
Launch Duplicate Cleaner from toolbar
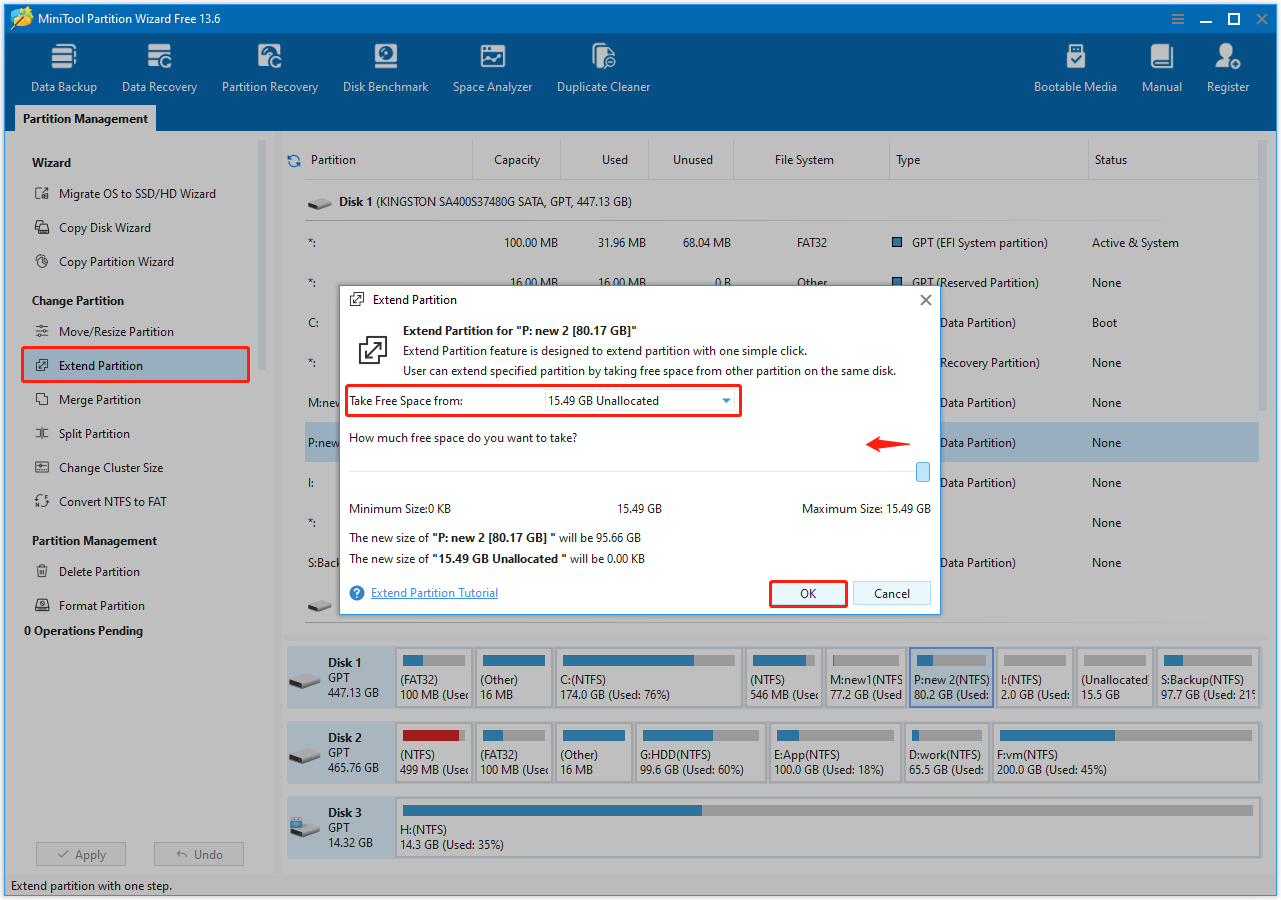click(x=603, y=68)
